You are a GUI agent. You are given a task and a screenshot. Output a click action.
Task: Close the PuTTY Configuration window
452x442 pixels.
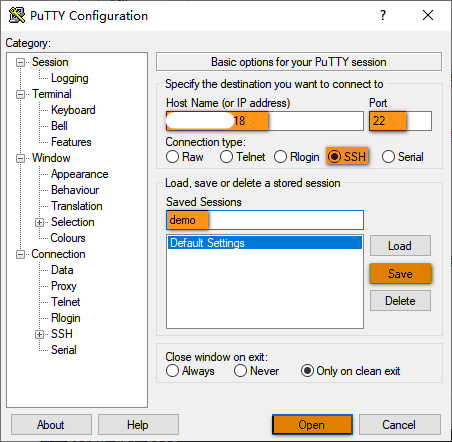[x=428, y=15]
